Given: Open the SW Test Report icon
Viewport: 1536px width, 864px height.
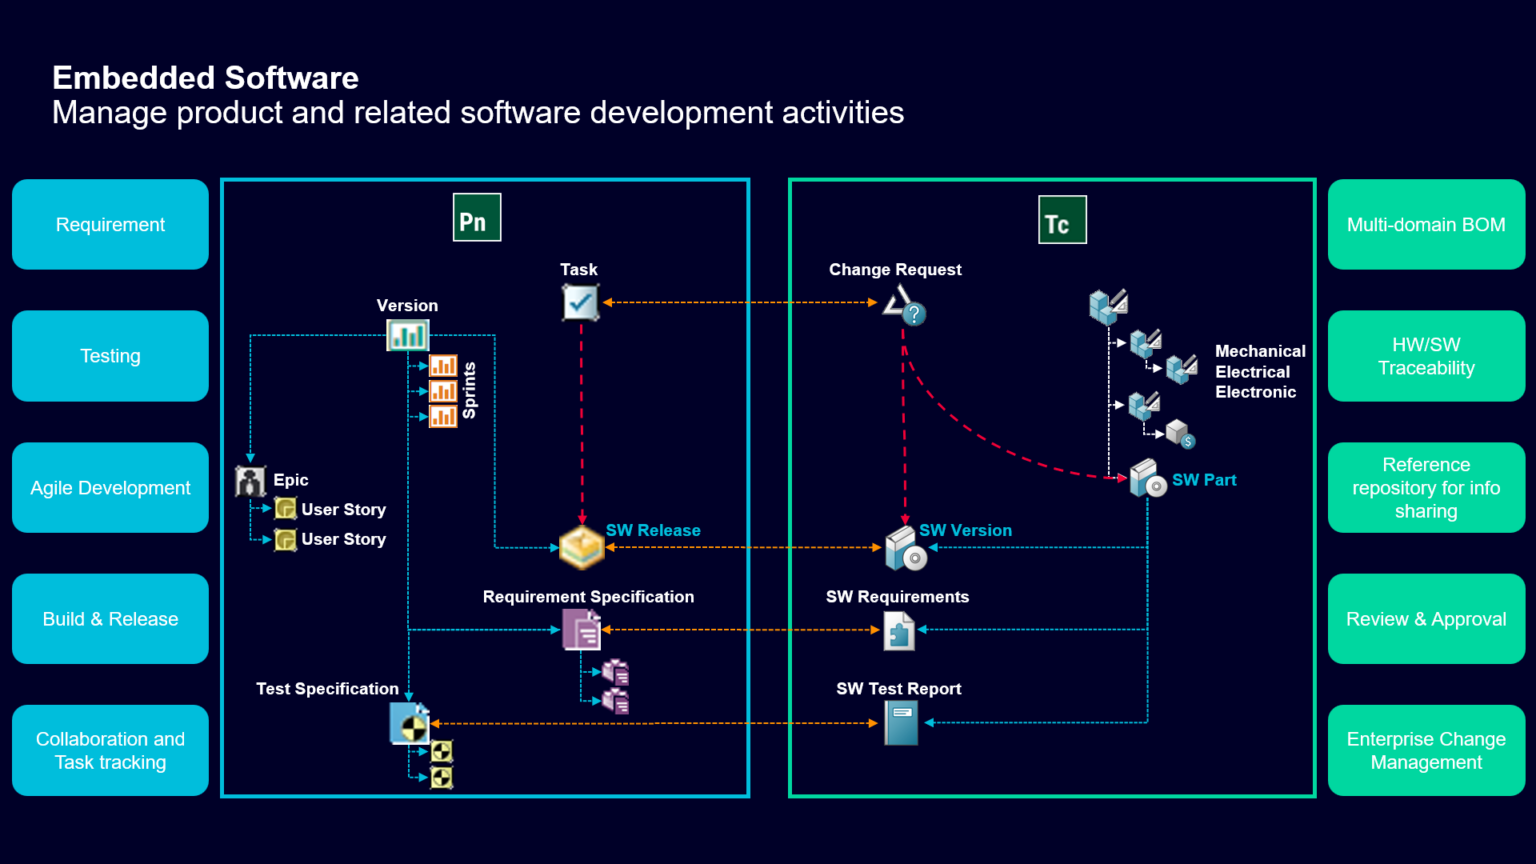Looking at the screenshot, I should (901, 723).
